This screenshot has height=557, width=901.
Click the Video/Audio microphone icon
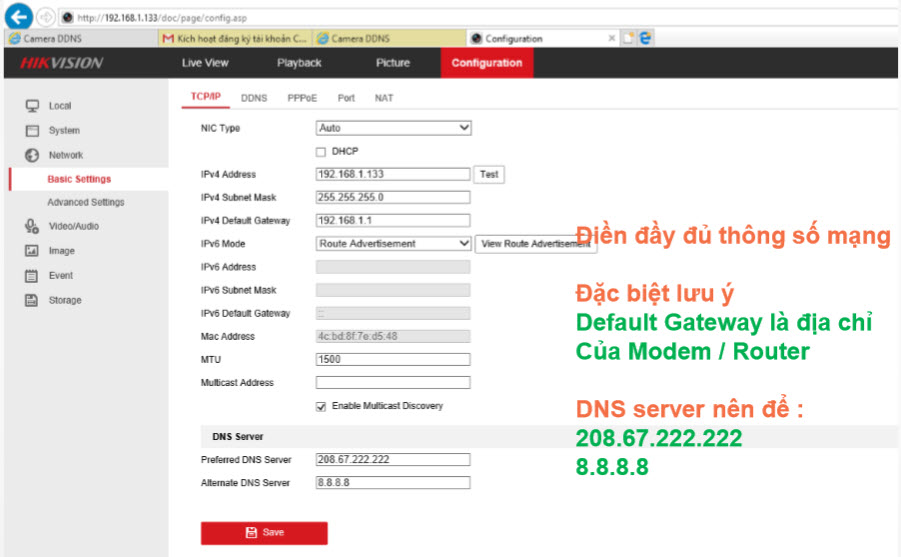32,226
